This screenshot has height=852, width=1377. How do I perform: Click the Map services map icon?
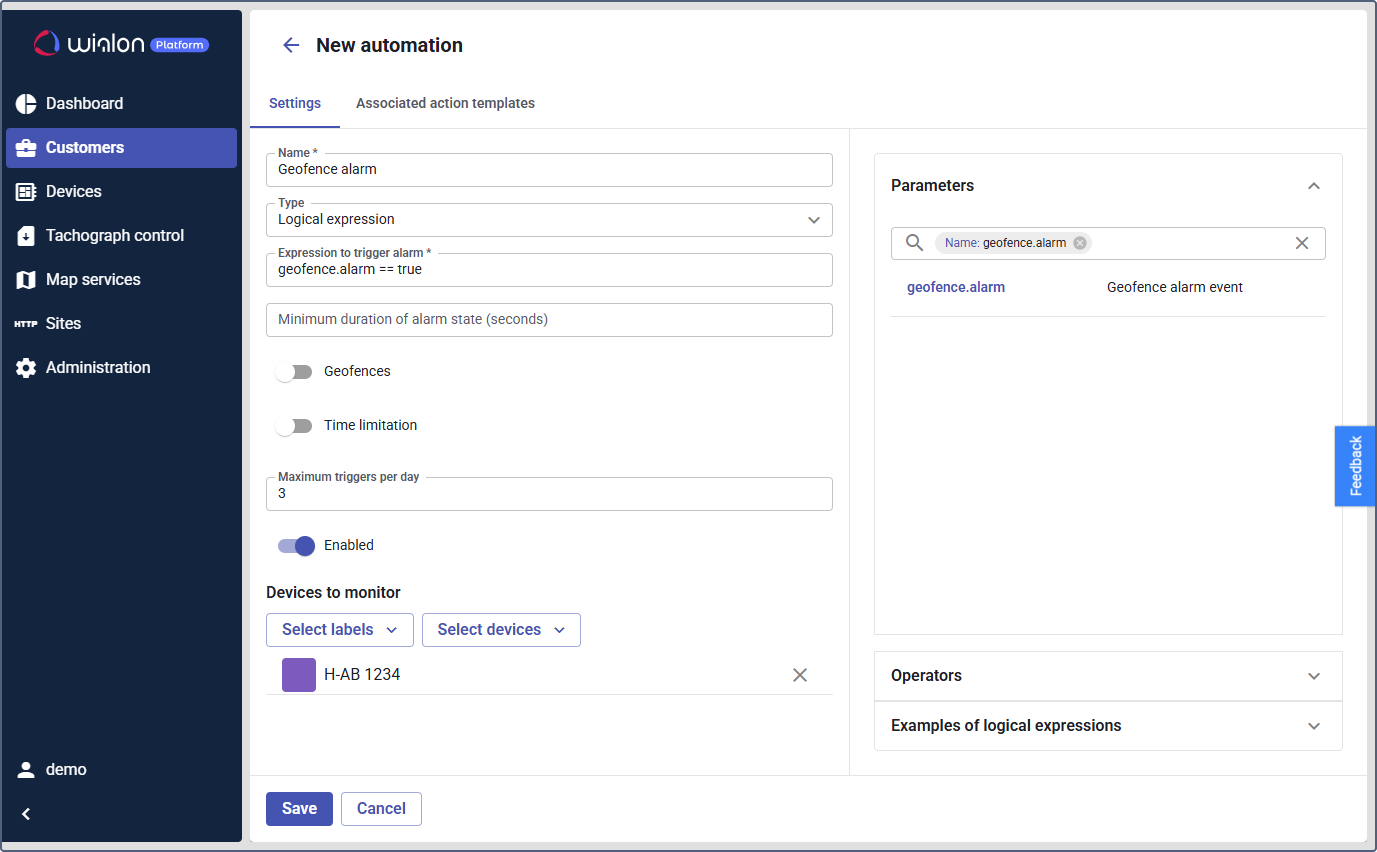tap(26, 280)
